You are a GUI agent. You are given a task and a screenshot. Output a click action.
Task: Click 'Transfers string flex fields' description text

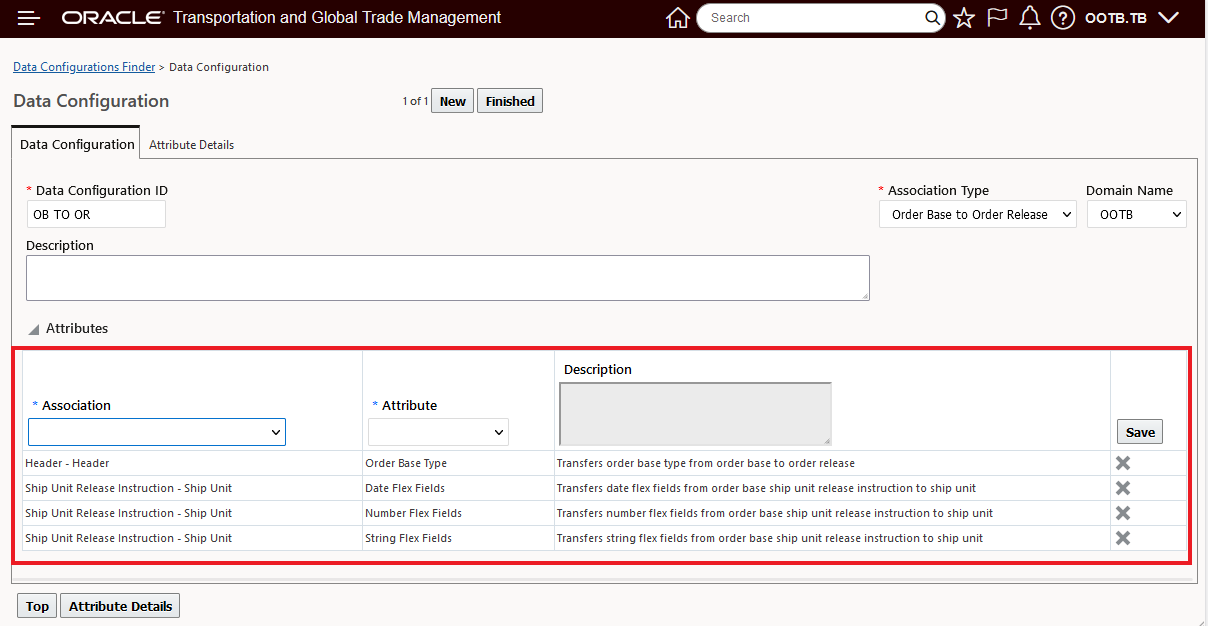[x=770, y=538]
